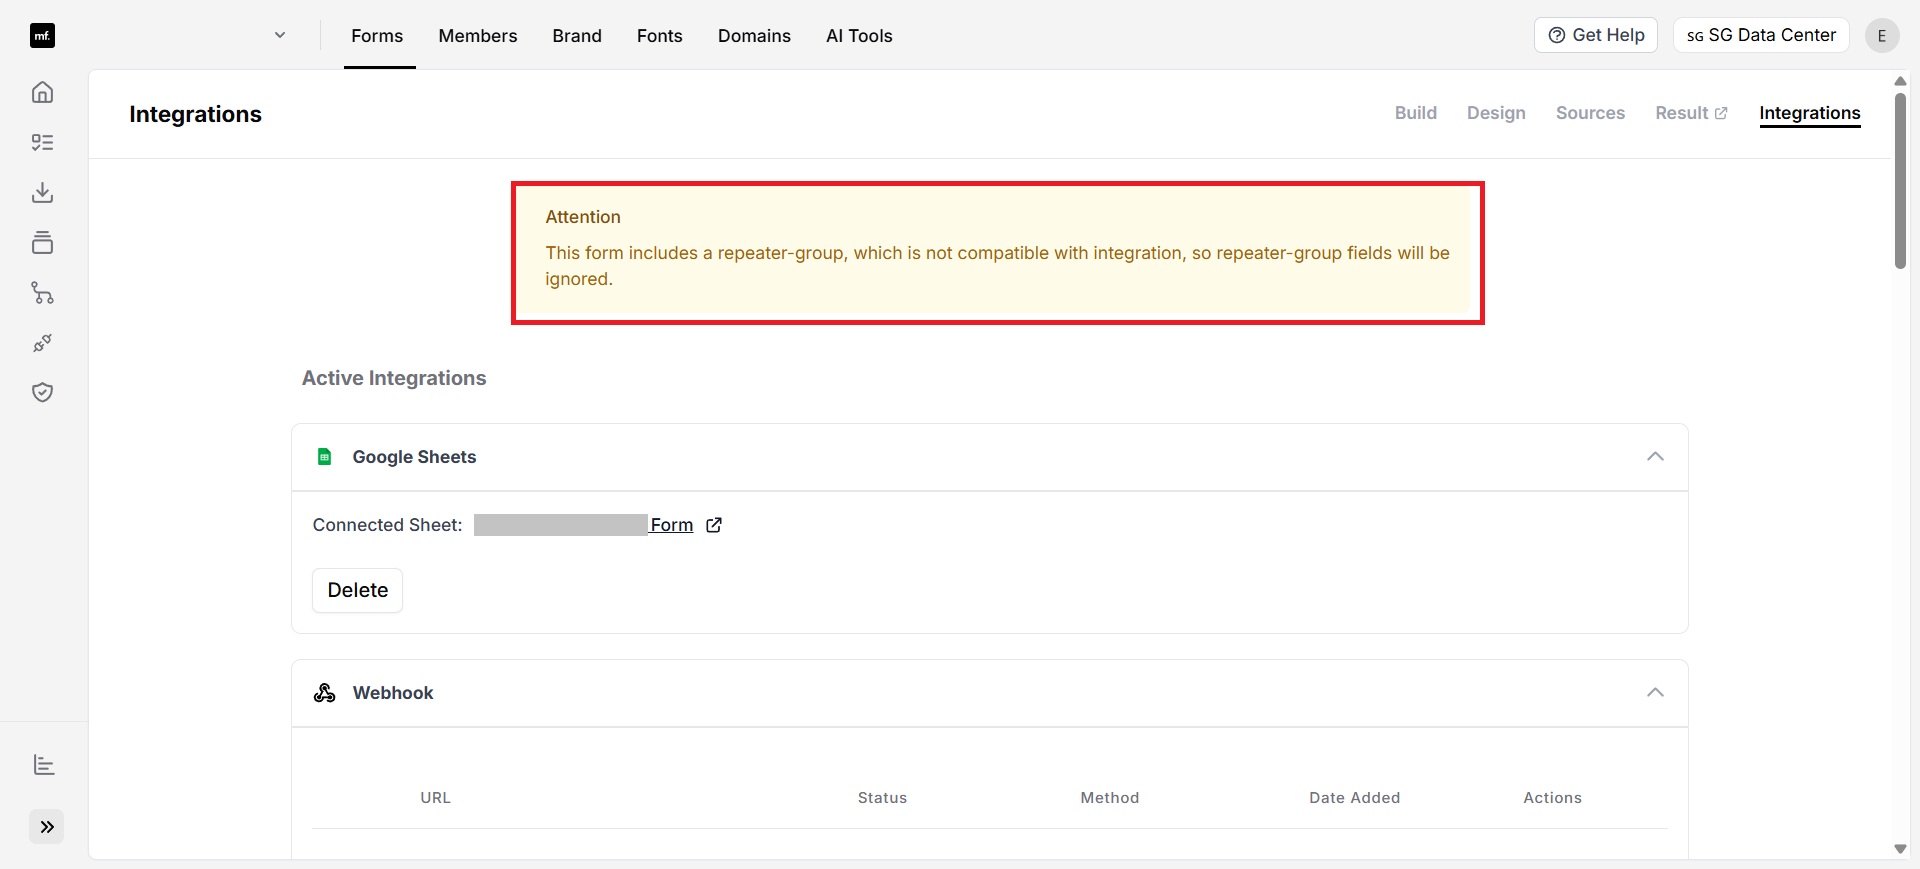Viewport: 1920px width, 869px height.
Task: Open the bar chart sidebar icon
Action: [x=43, y=765]
